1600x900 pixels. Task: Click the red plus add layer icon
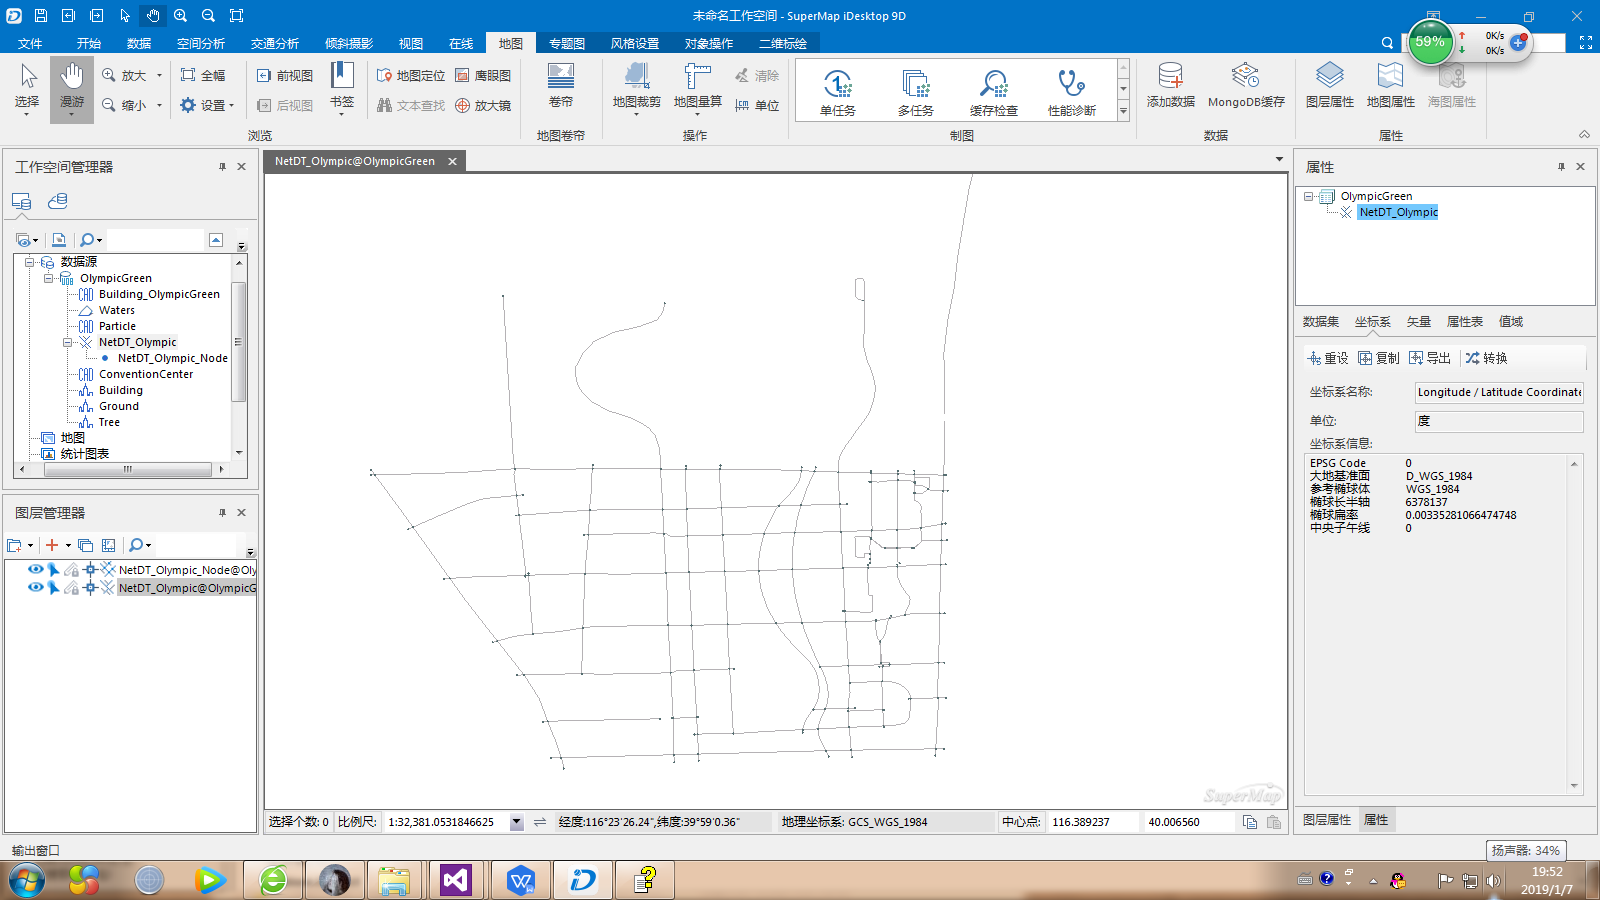tap(52, 545)
